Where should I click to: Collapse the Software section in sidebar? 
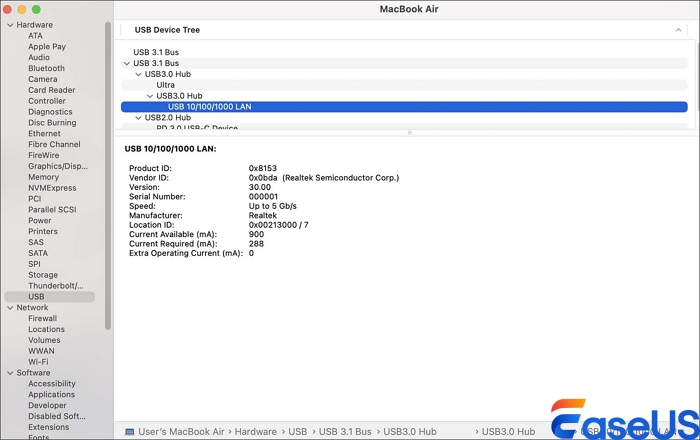10,373
